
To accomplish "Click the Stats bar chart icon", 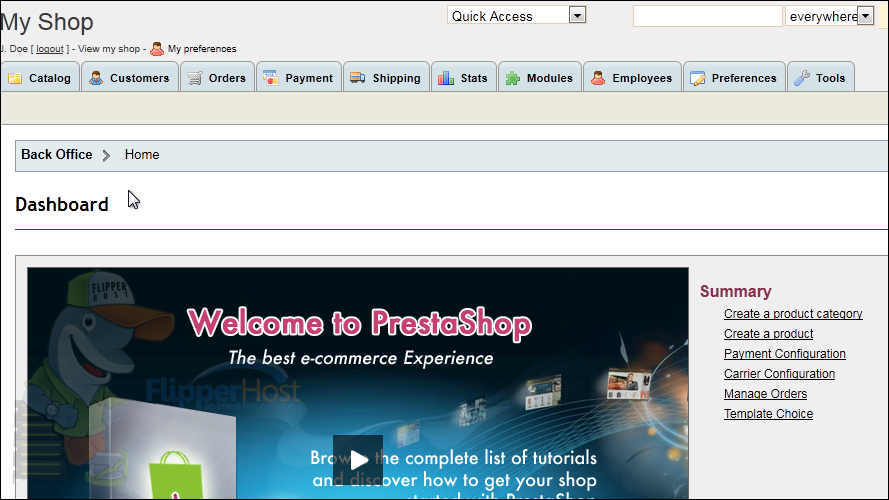I will point(446,78).
